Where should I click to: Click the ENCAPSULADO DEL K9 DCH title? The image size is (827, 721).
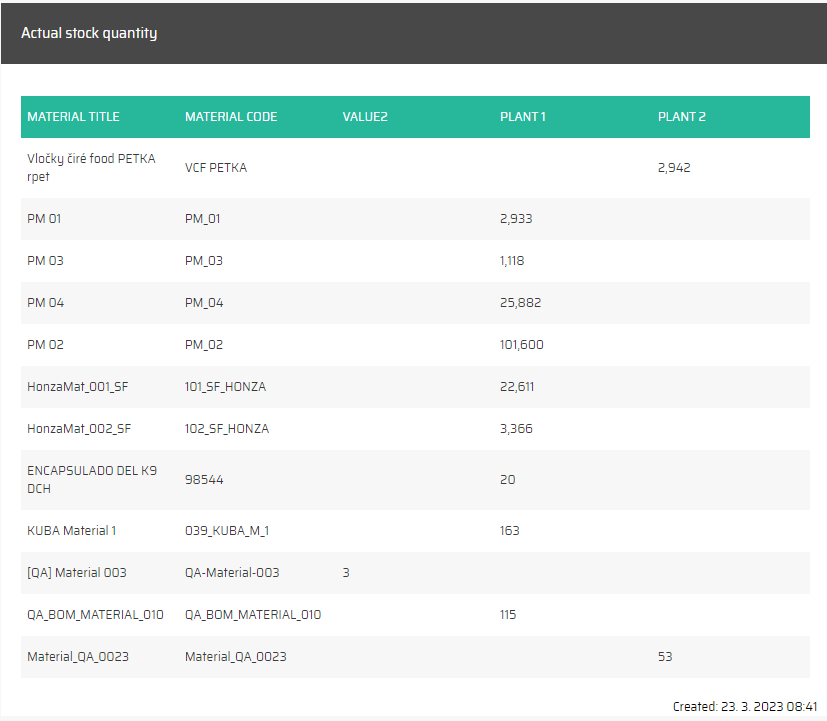click(91, 479)
